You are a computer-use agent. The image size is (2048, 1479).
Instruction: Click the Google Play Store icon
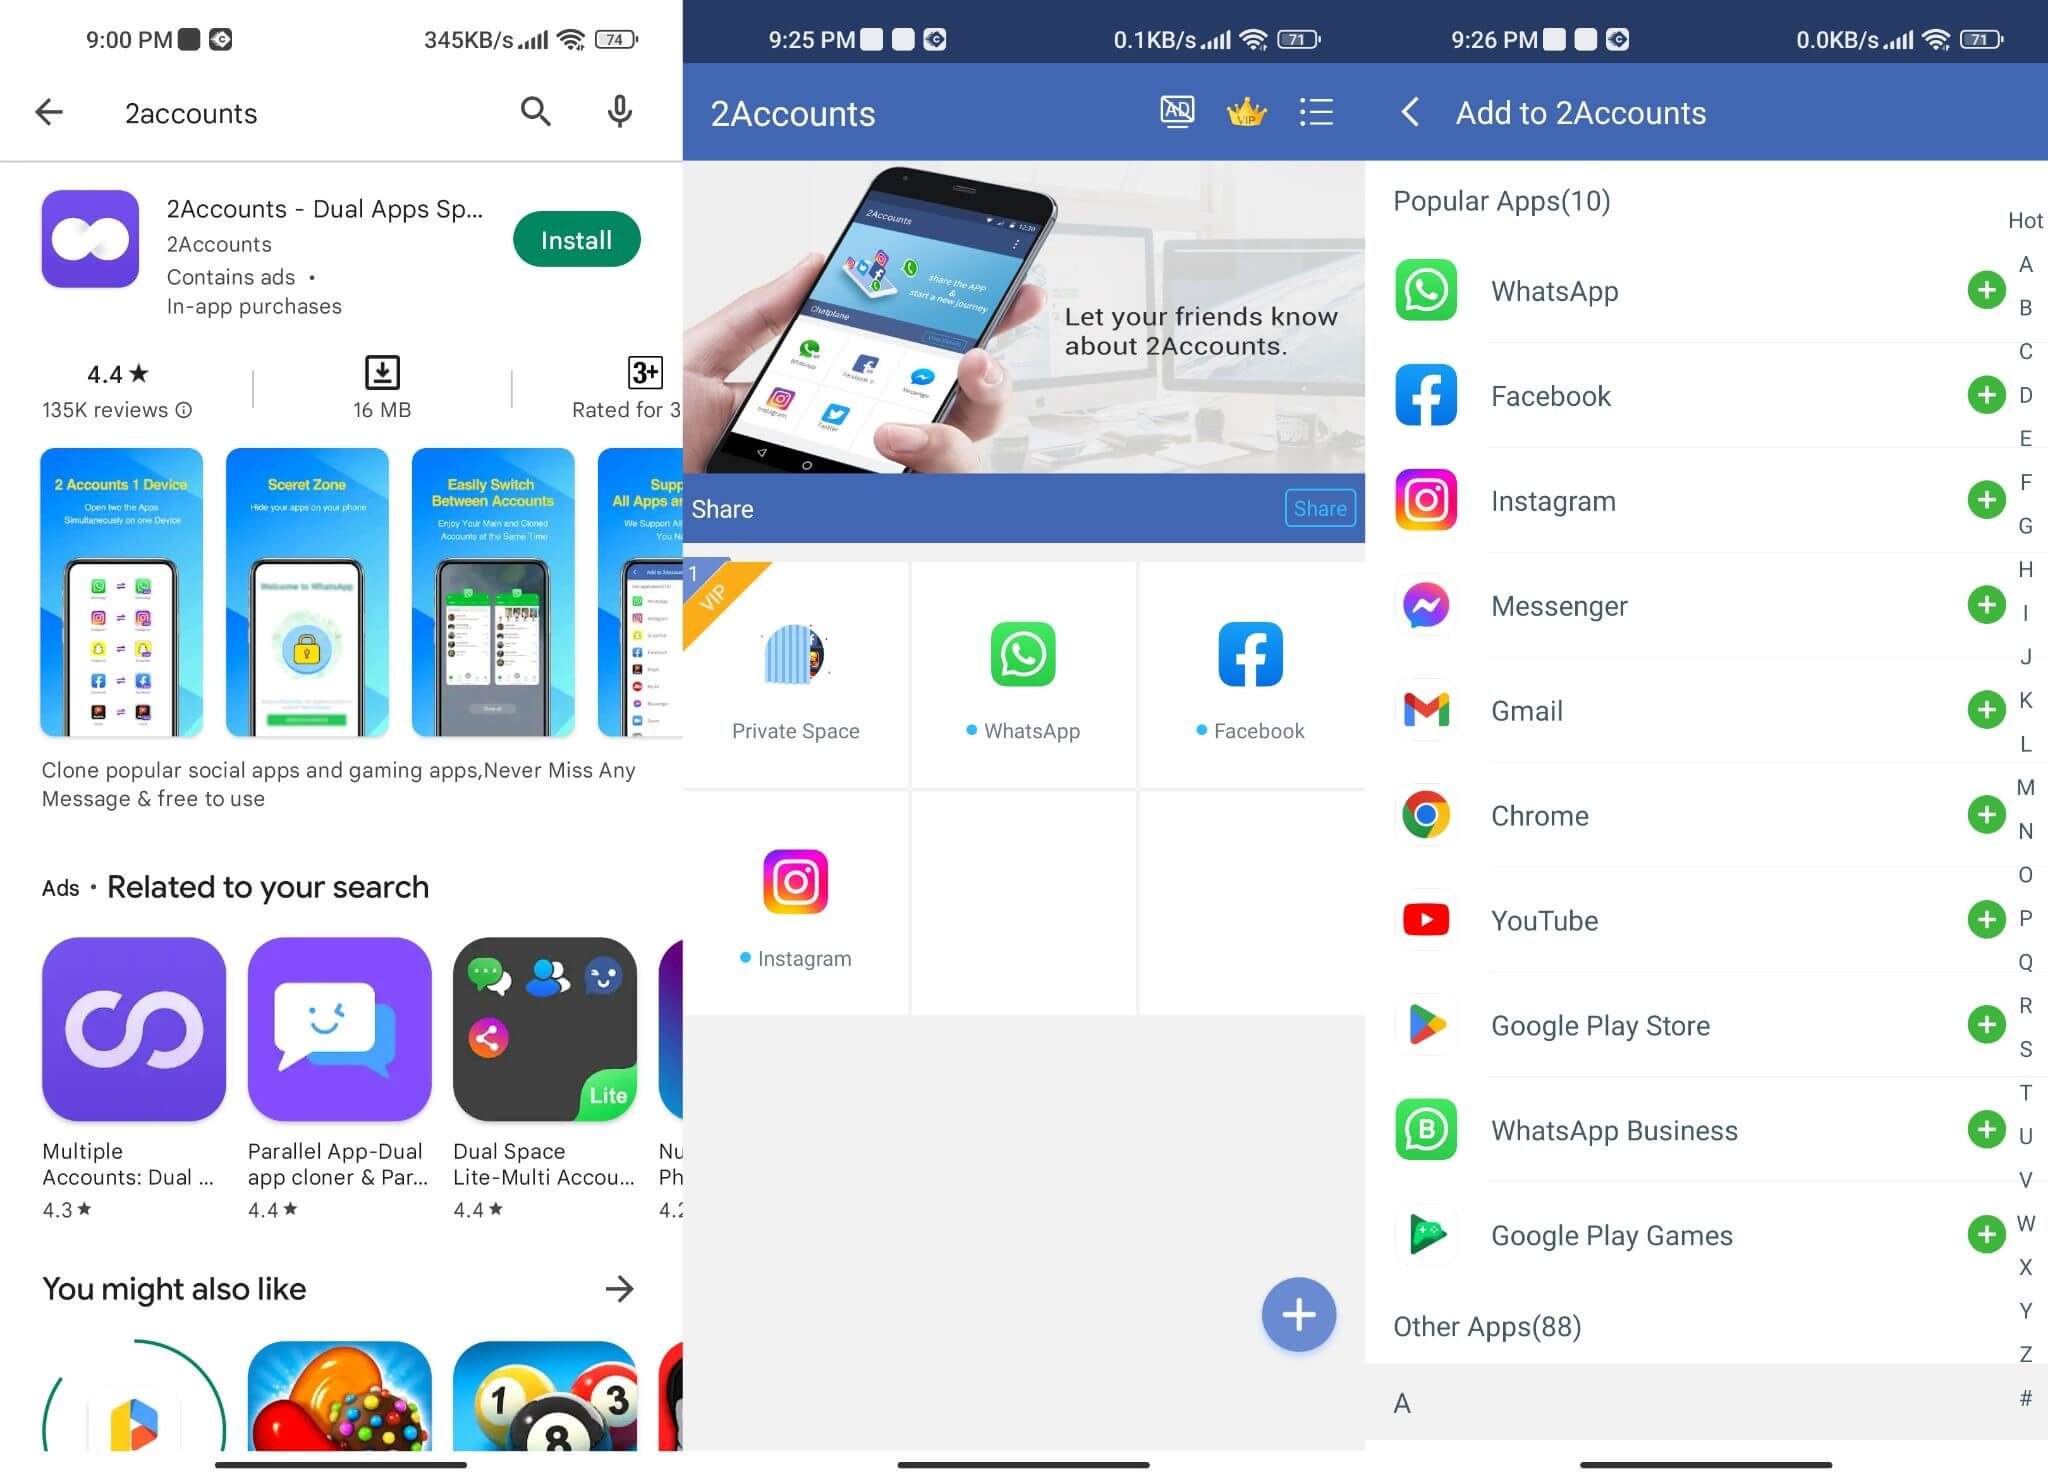pos(1426,1026)
